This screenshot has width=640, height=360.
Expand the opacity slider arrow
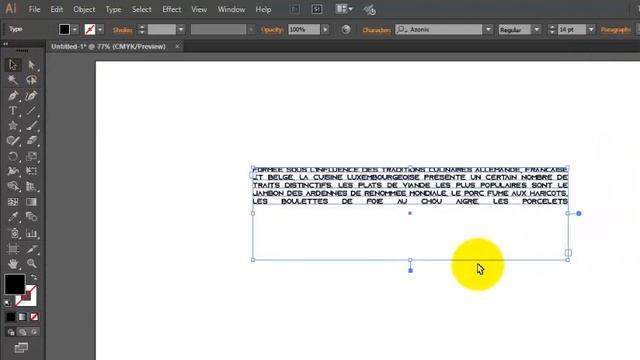(x=325, y=29)
